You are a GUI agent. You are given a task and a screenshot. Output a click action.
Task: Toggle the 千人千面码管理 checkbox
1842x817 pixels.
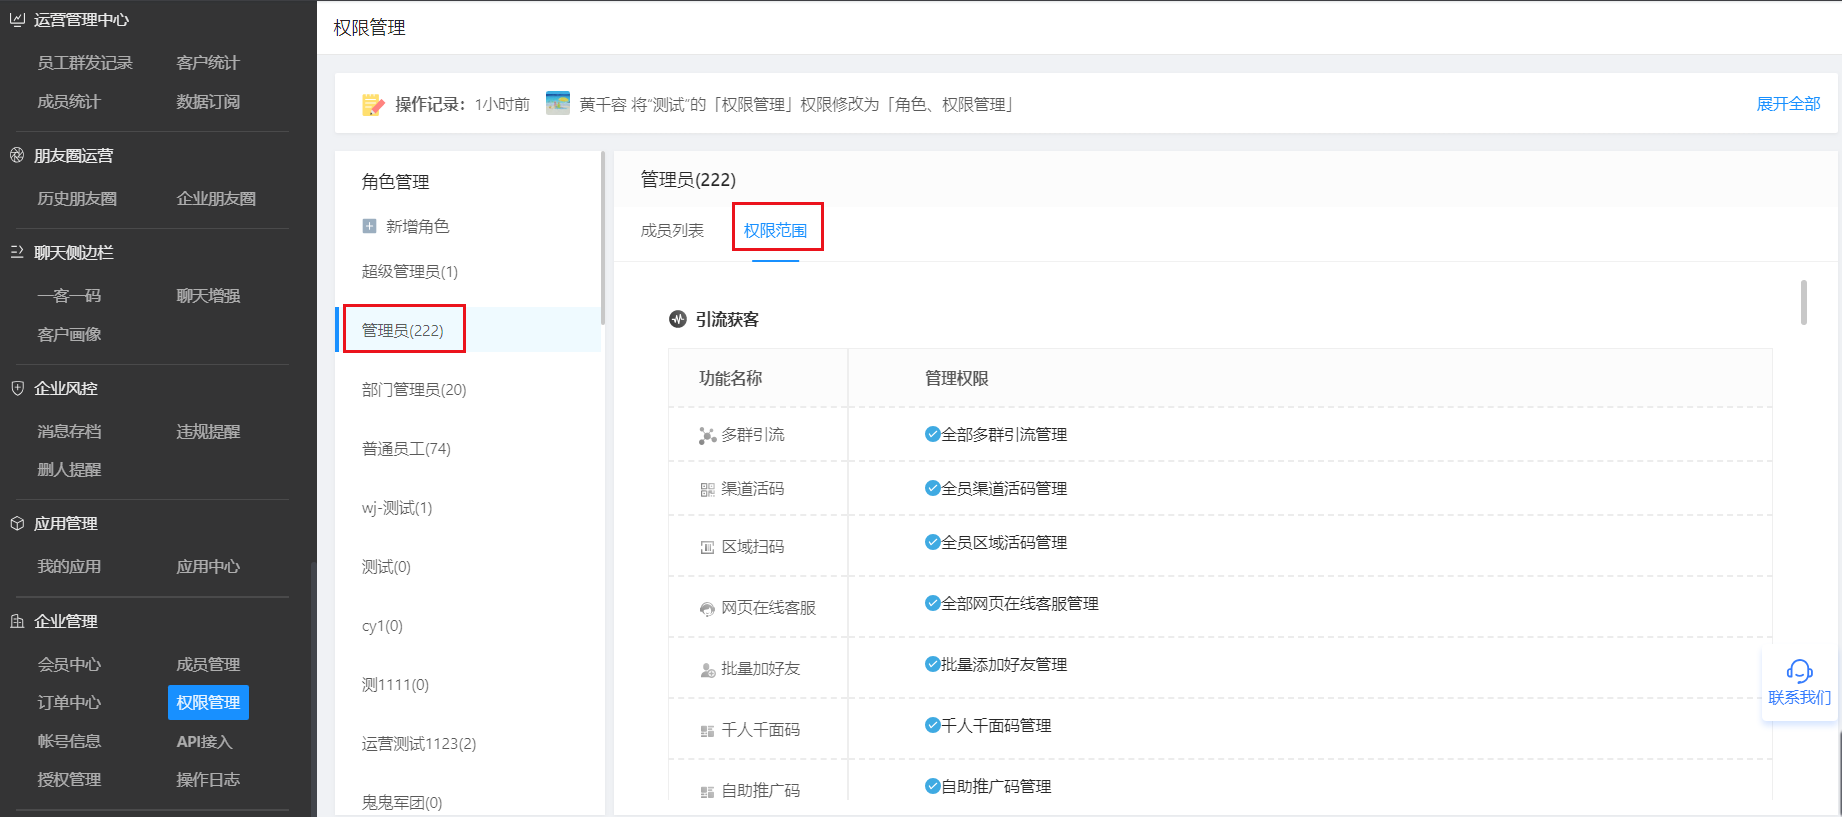[932, 725]
